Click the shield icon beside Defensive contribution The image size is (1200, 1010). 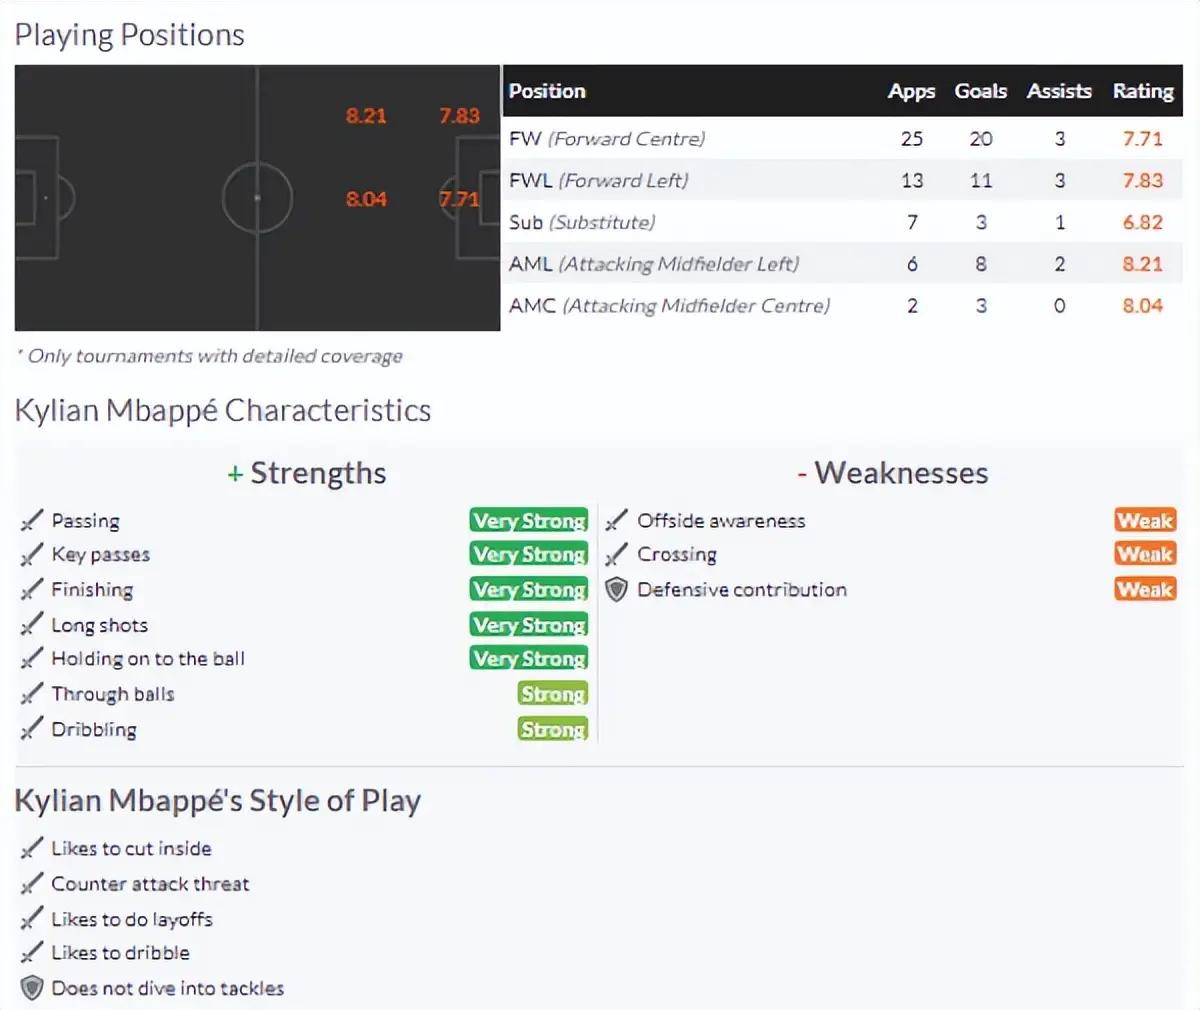[617, 589]
